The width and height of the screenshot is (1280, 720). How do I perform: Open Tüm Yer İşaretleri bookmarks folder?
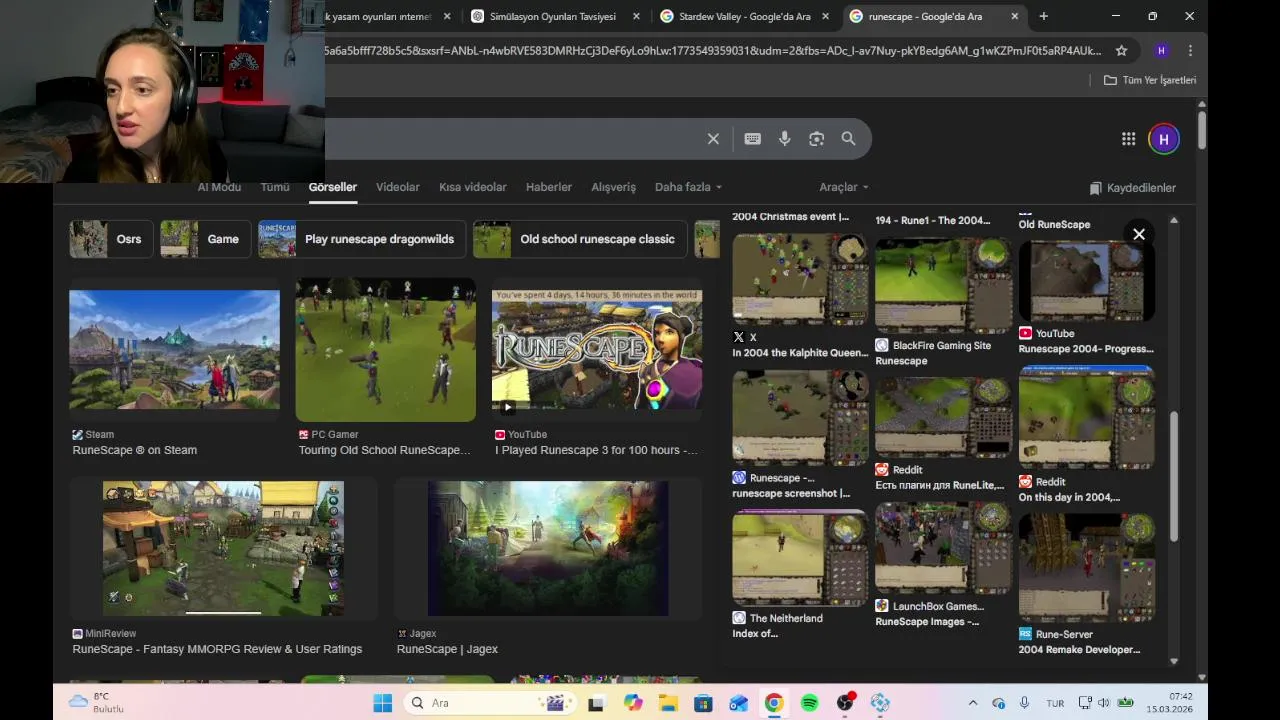[x=1150, y=80]
